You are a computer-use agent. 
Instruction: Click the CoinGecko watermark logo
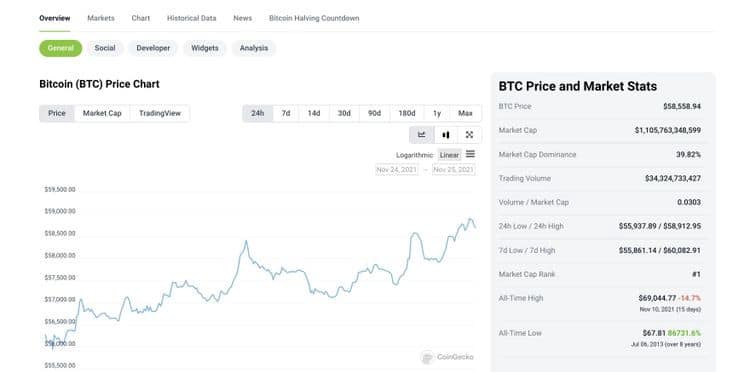pyautogui.click(x=448, y=357)
